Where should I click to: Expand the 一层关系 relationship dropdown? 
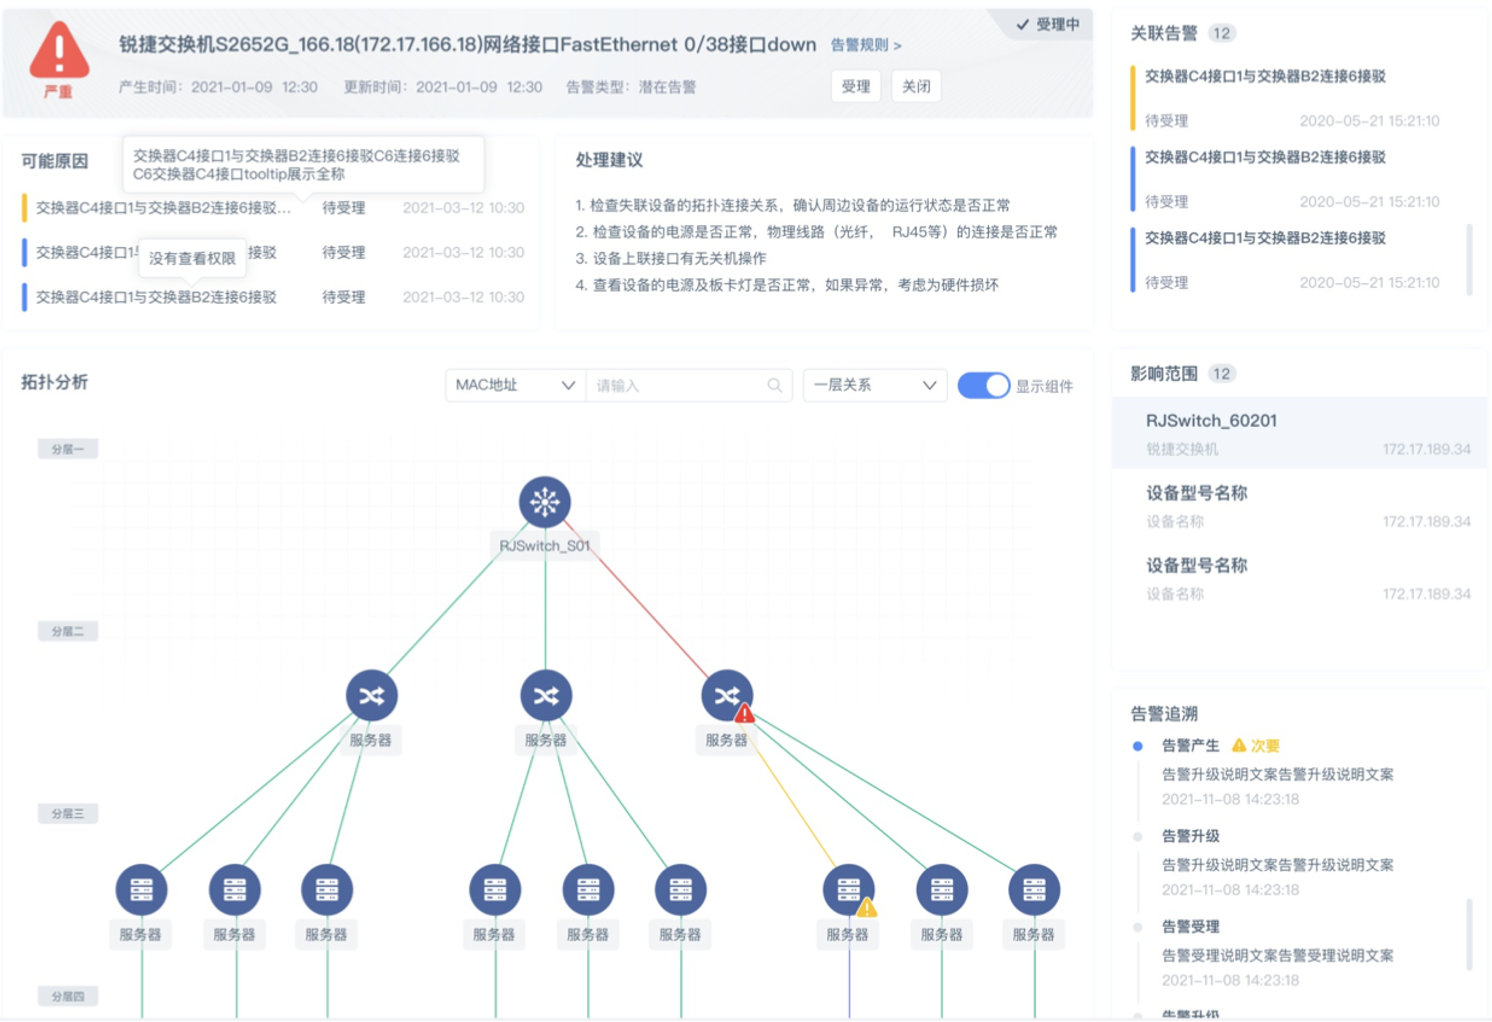point(874,385)
